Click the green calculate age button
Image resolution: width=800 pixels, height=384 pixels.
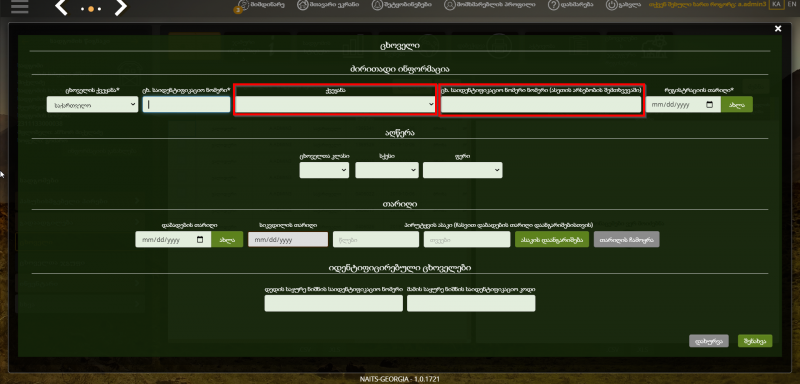[552, 240]
